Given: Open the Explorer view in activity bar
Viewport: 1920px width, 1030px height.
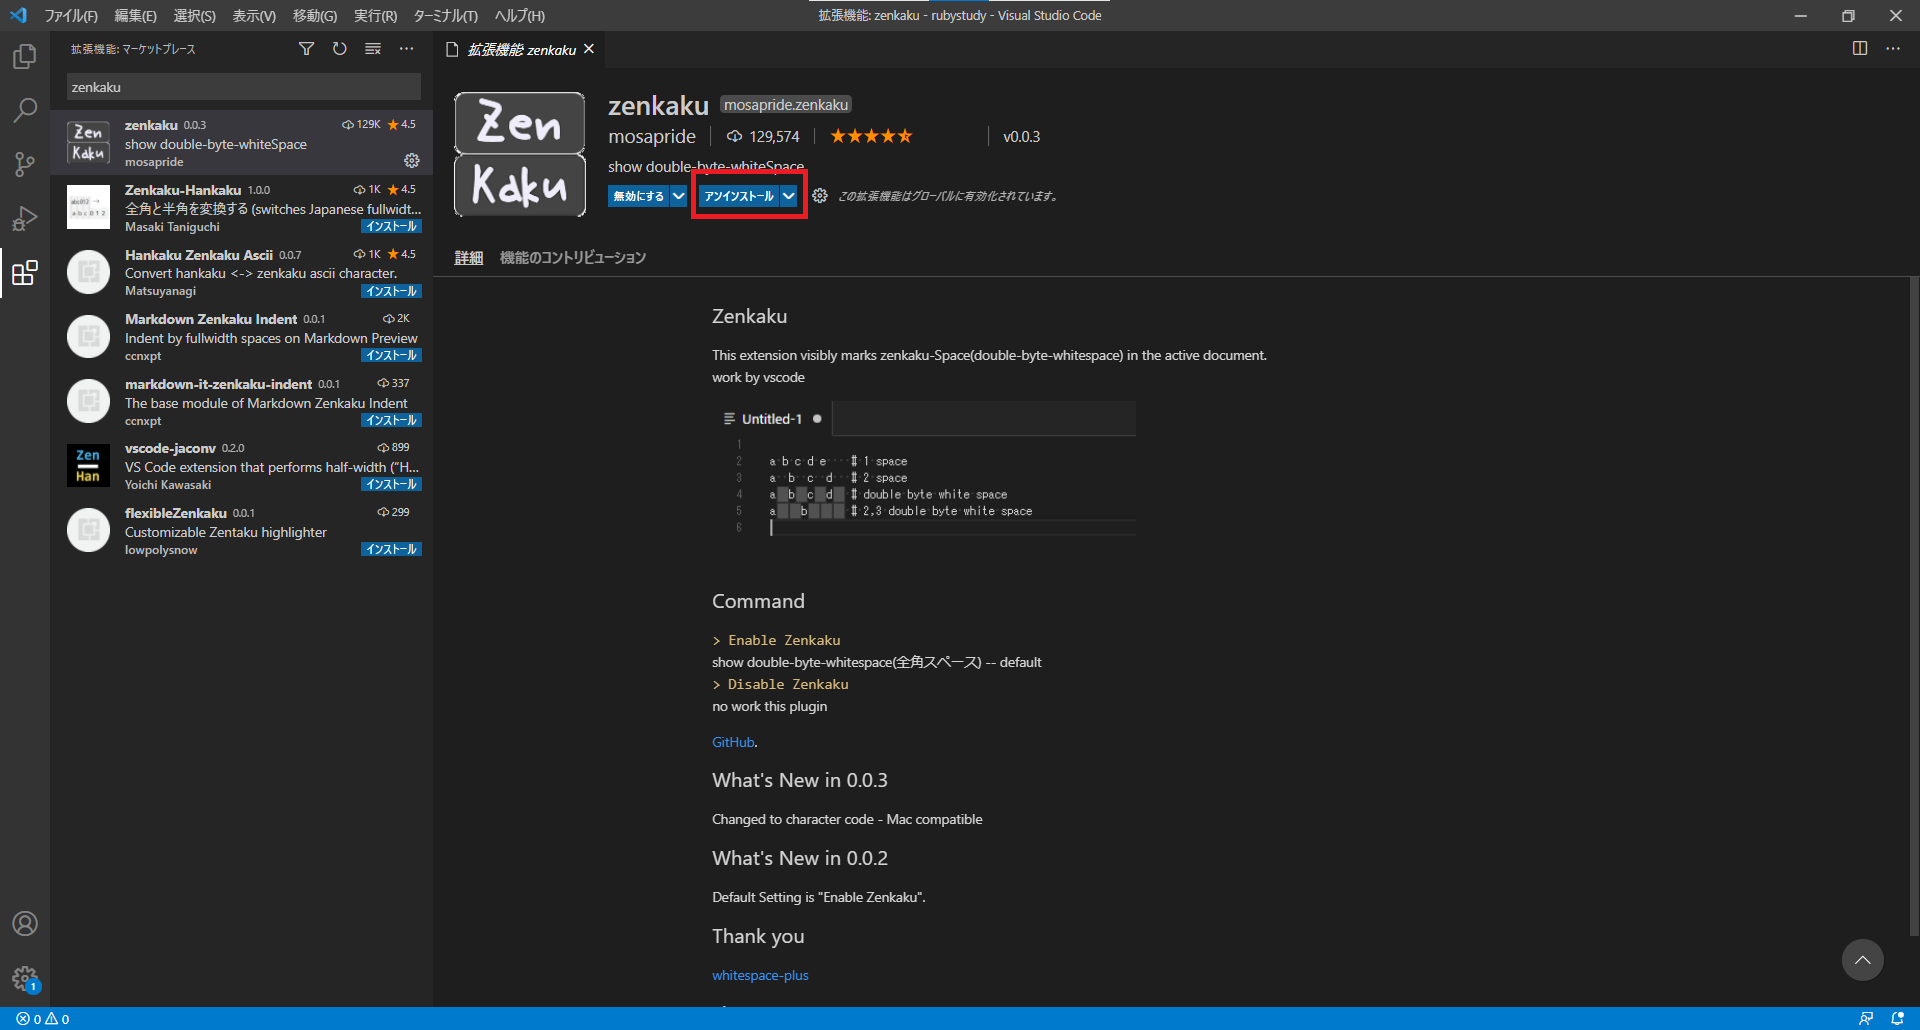Looking at the screenshot, I should point(25,57).
